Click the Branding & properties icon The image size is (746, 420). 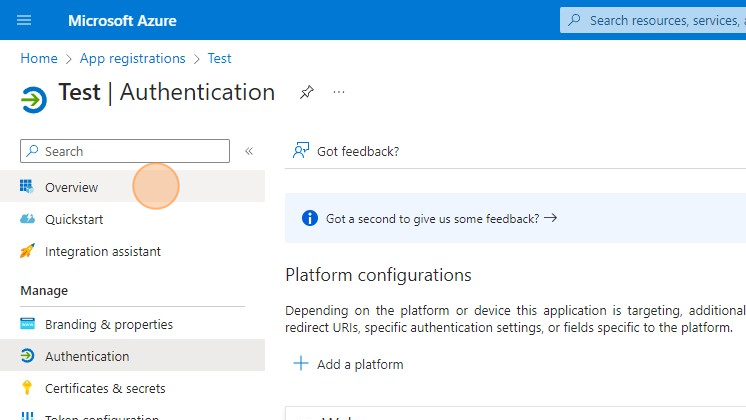point(27,324)
